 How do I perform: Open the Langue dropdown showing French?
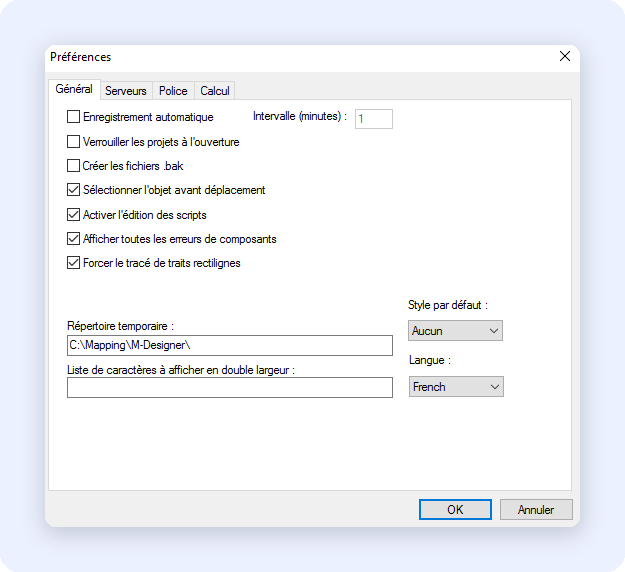coord(456,386)
